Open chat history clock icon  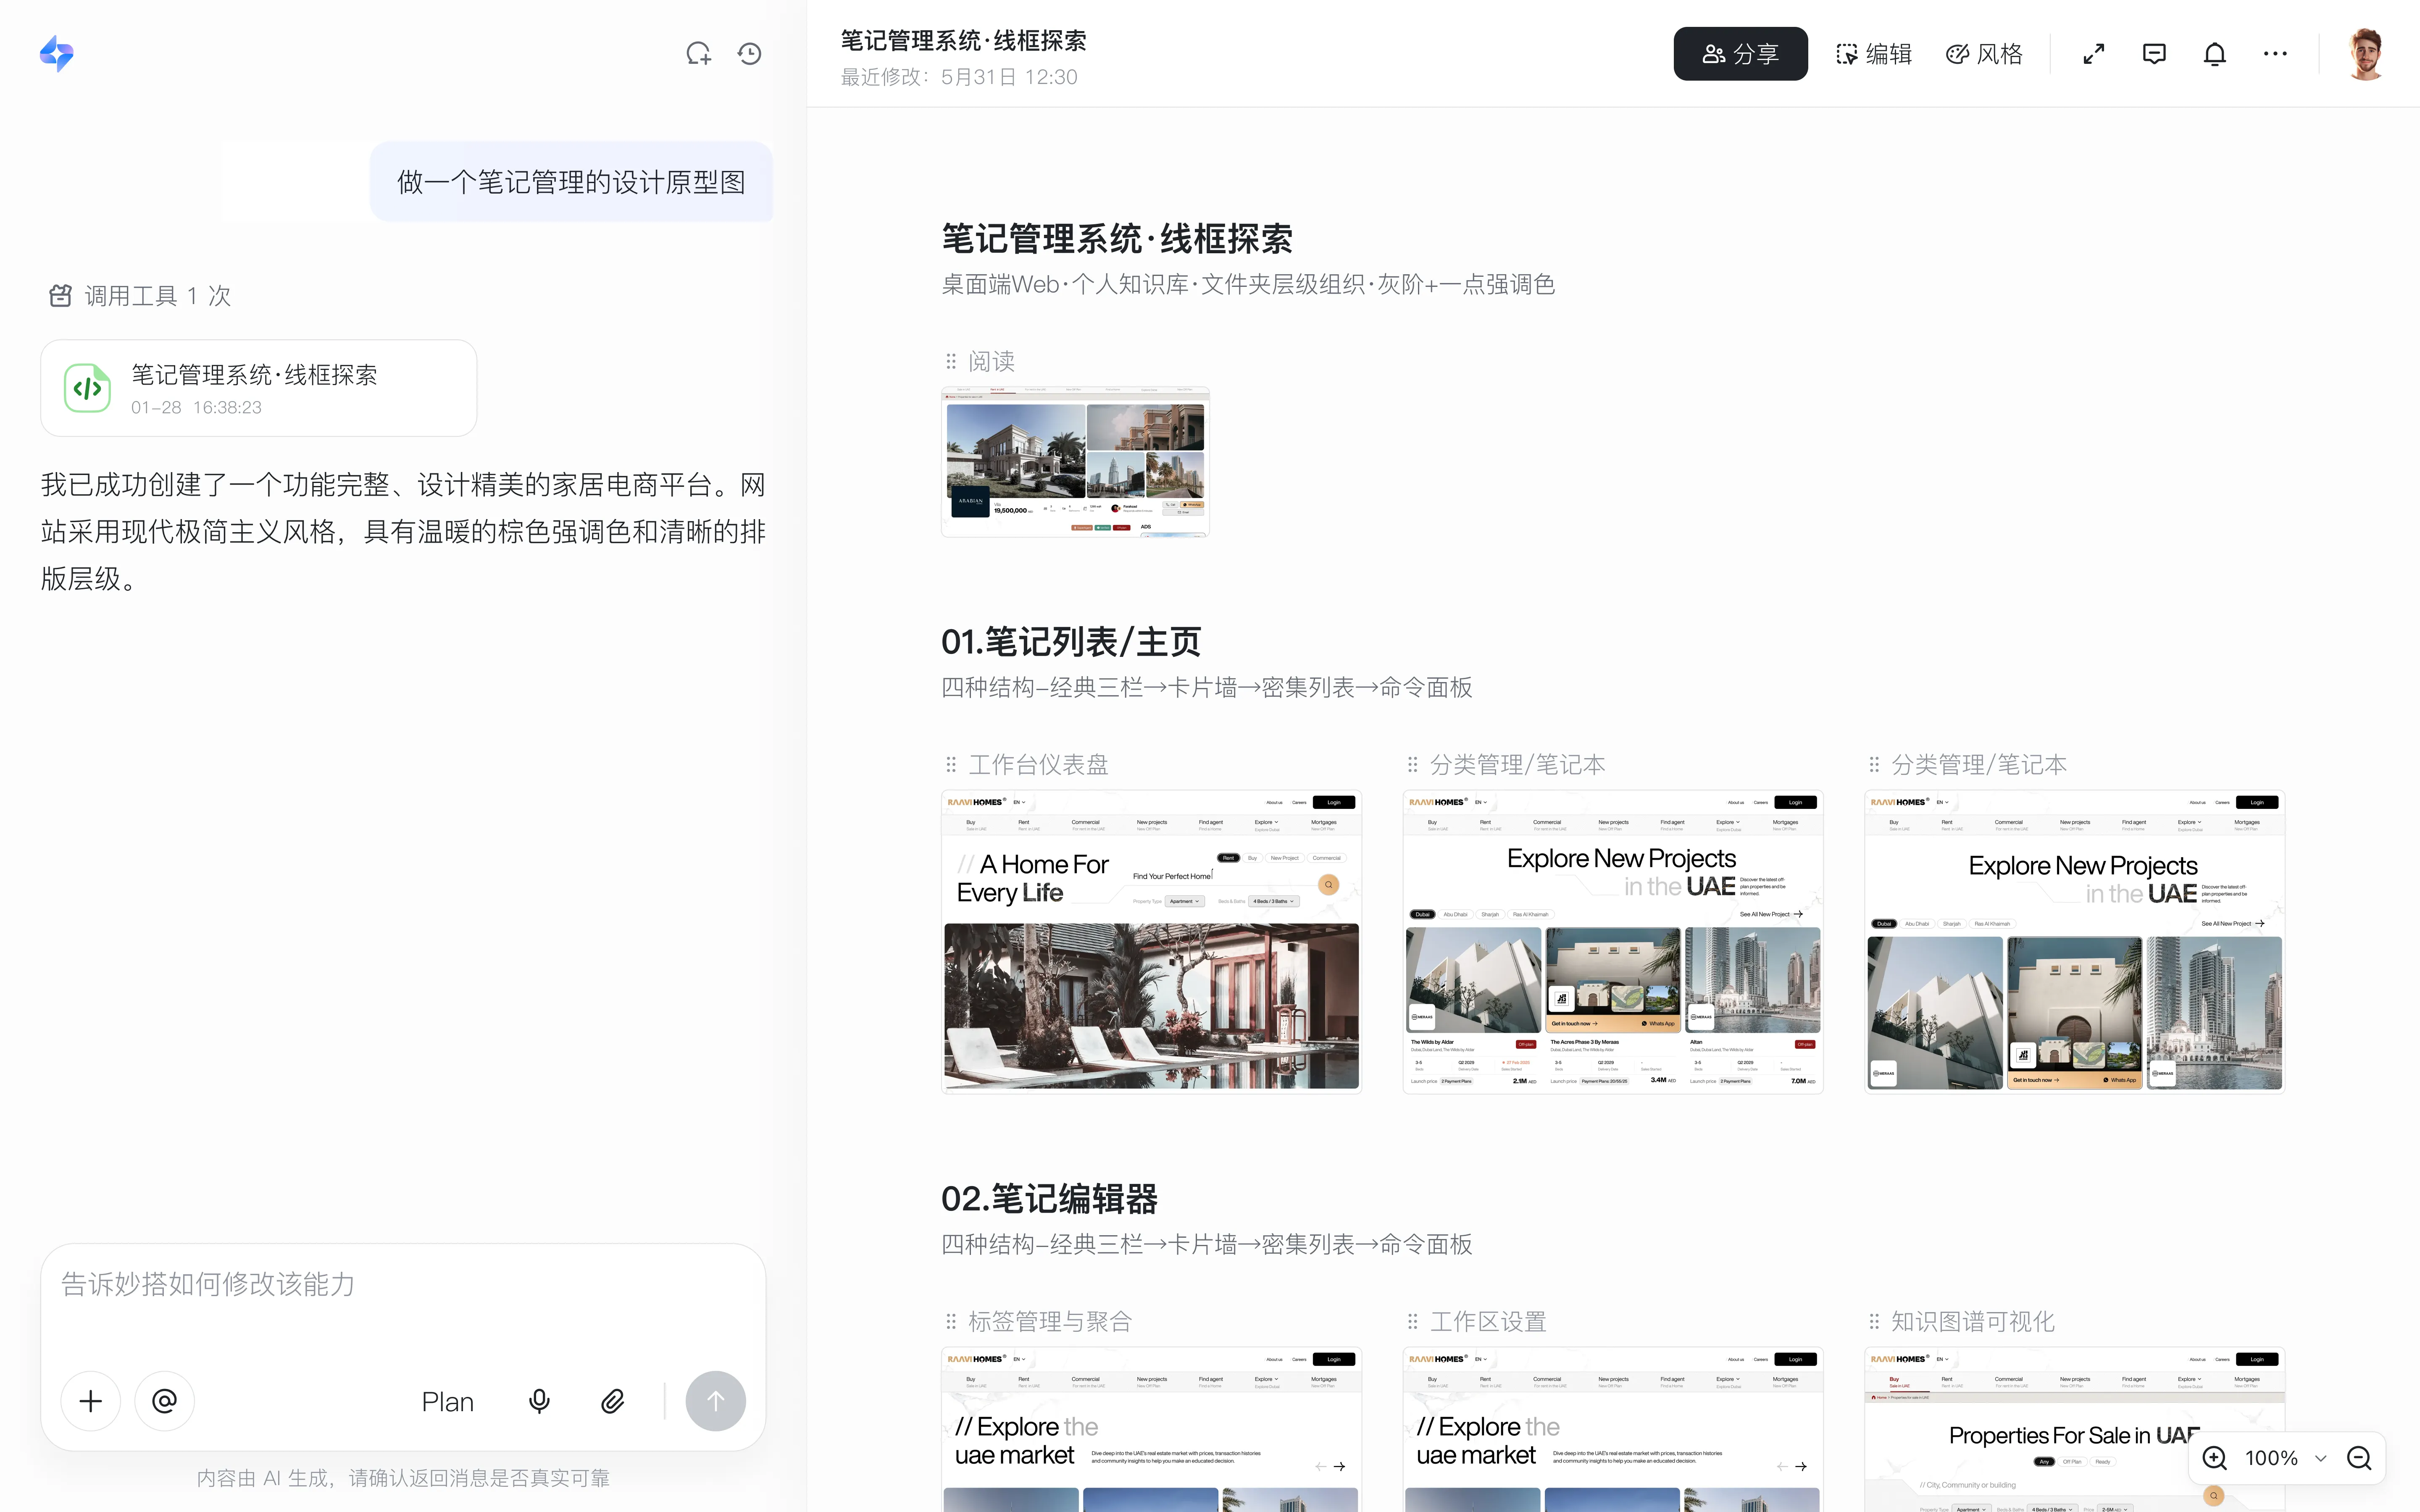point(750,54)
